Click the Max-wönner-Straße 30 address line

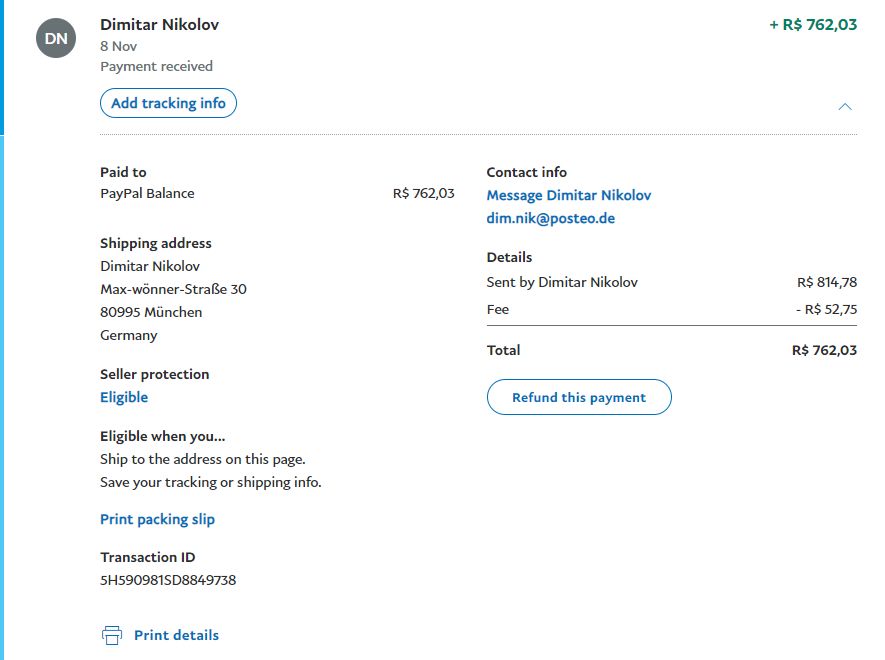pos(173,289)
